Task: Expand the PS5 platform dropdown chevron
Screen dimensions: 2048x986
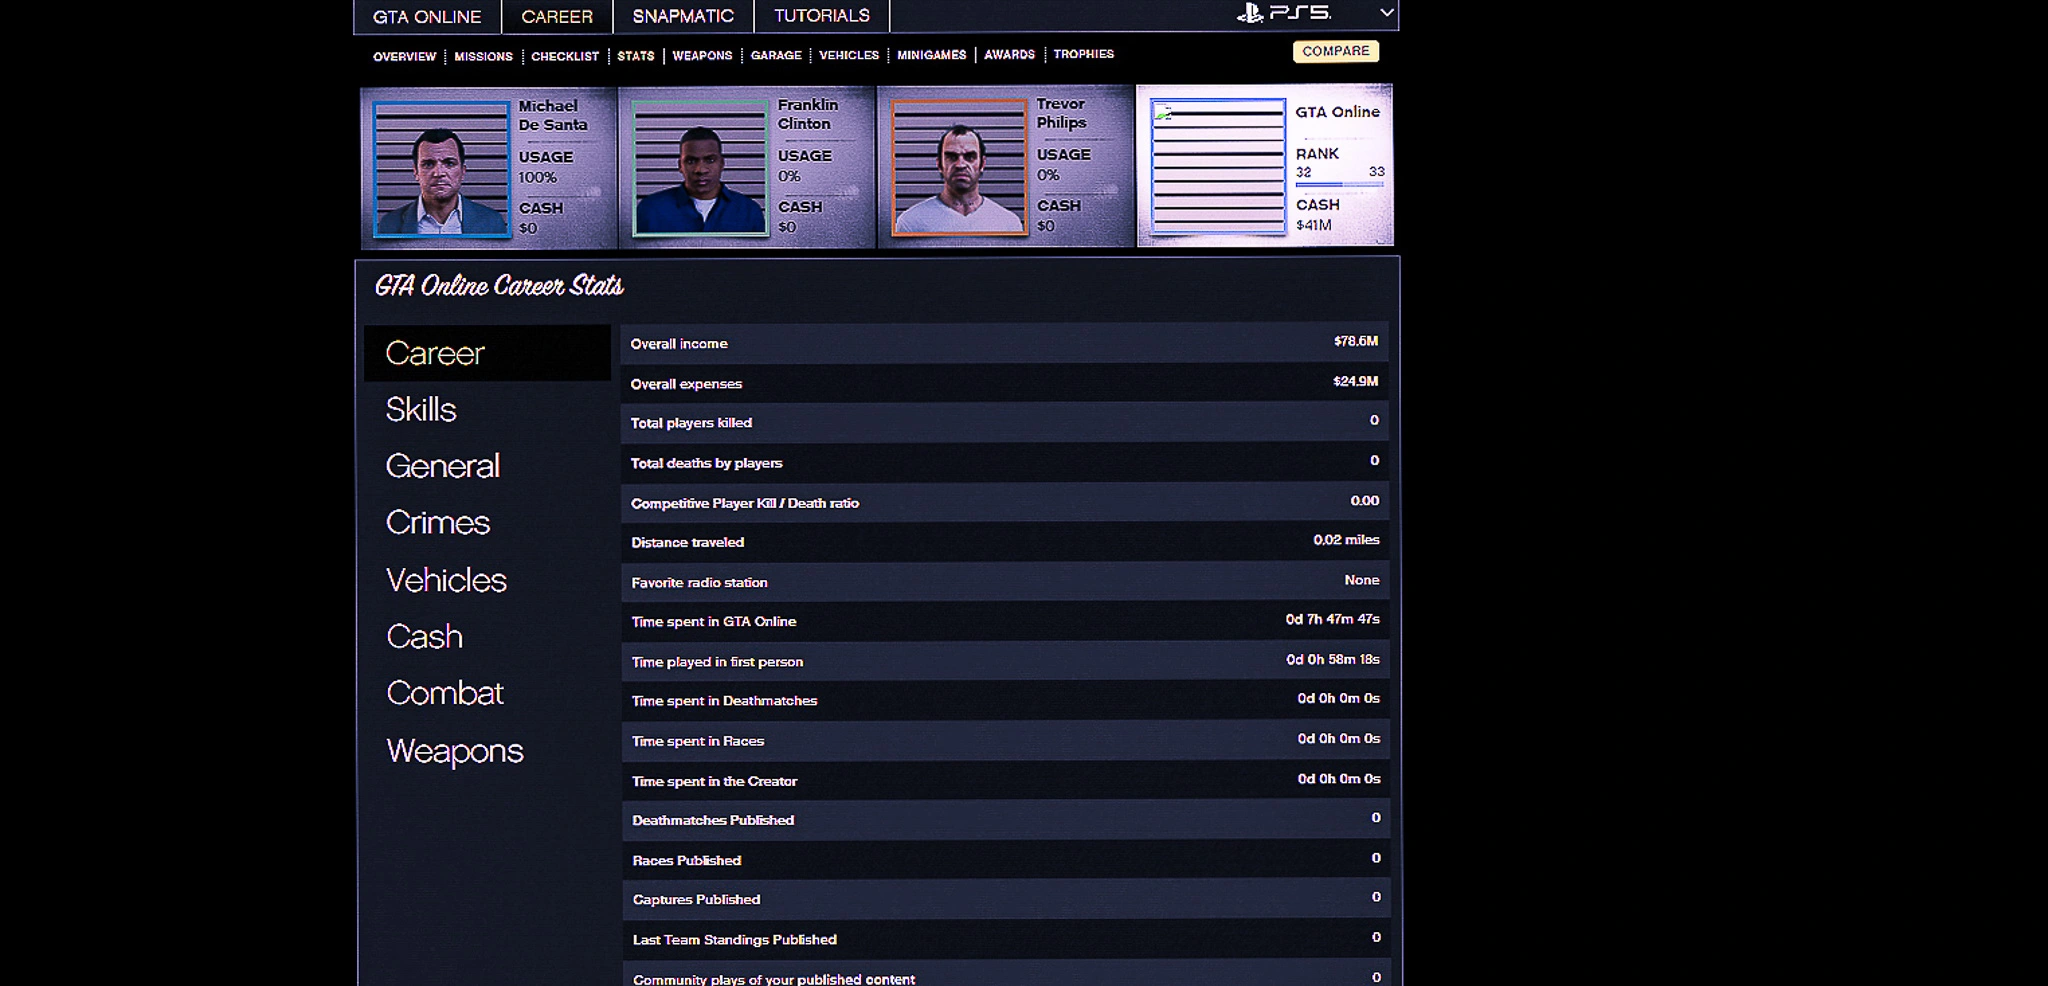Action: [x=1386, y=13]
